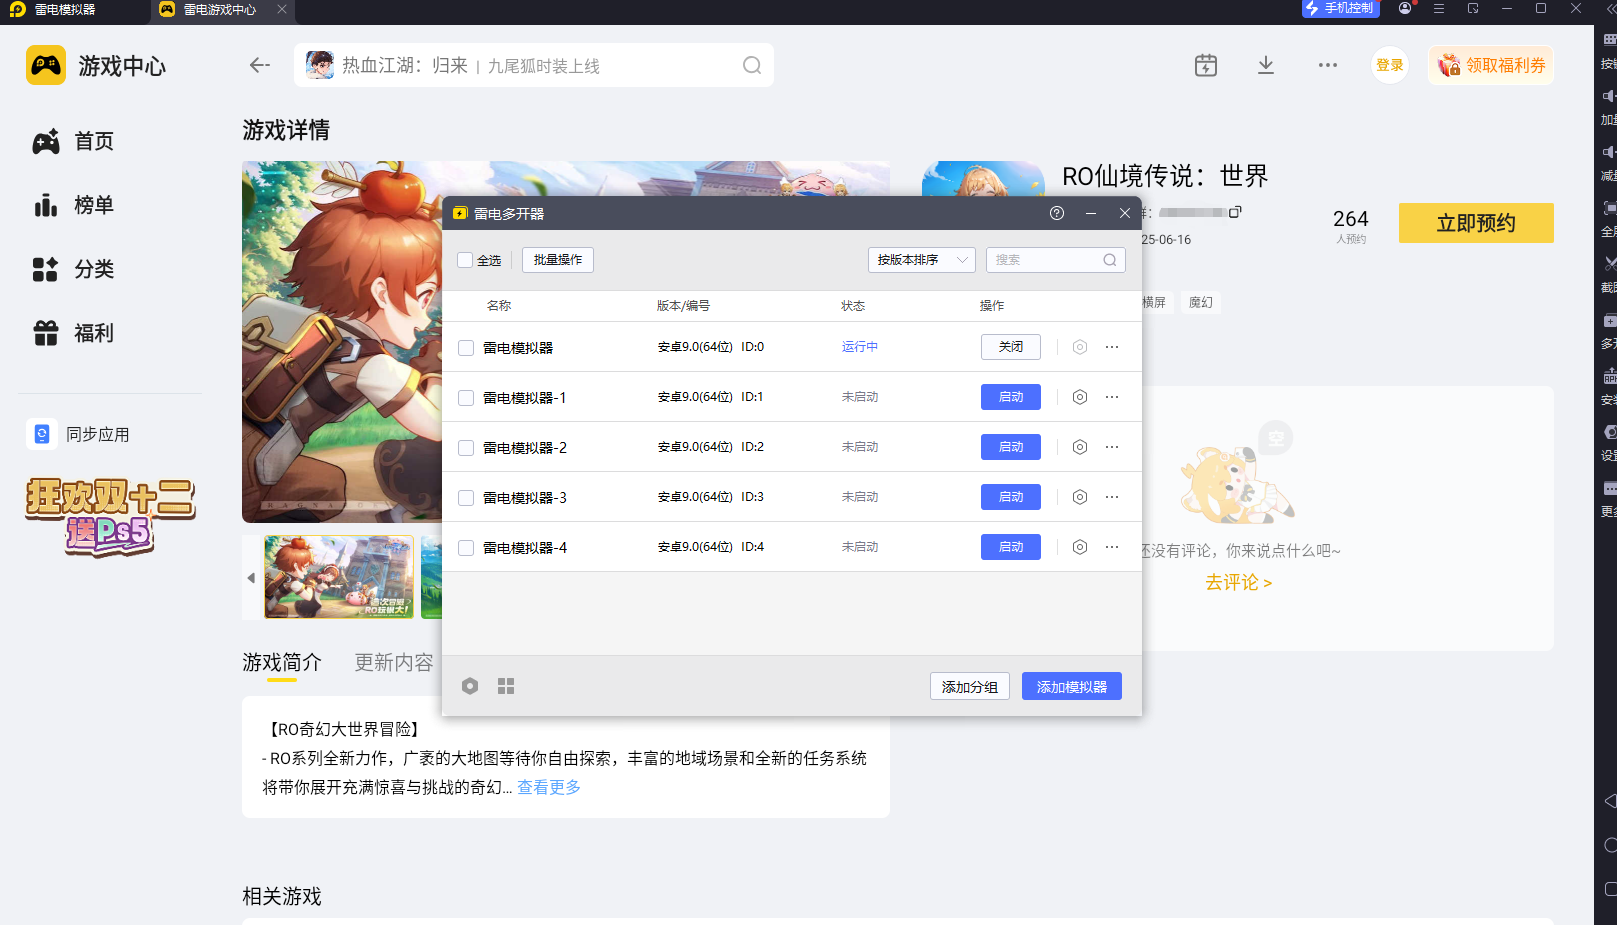The width and height of the screenshot is (1617, 925).
Task: Check the checkbox for 雷电模拟器-4
Action: click(x=465, y=547)
